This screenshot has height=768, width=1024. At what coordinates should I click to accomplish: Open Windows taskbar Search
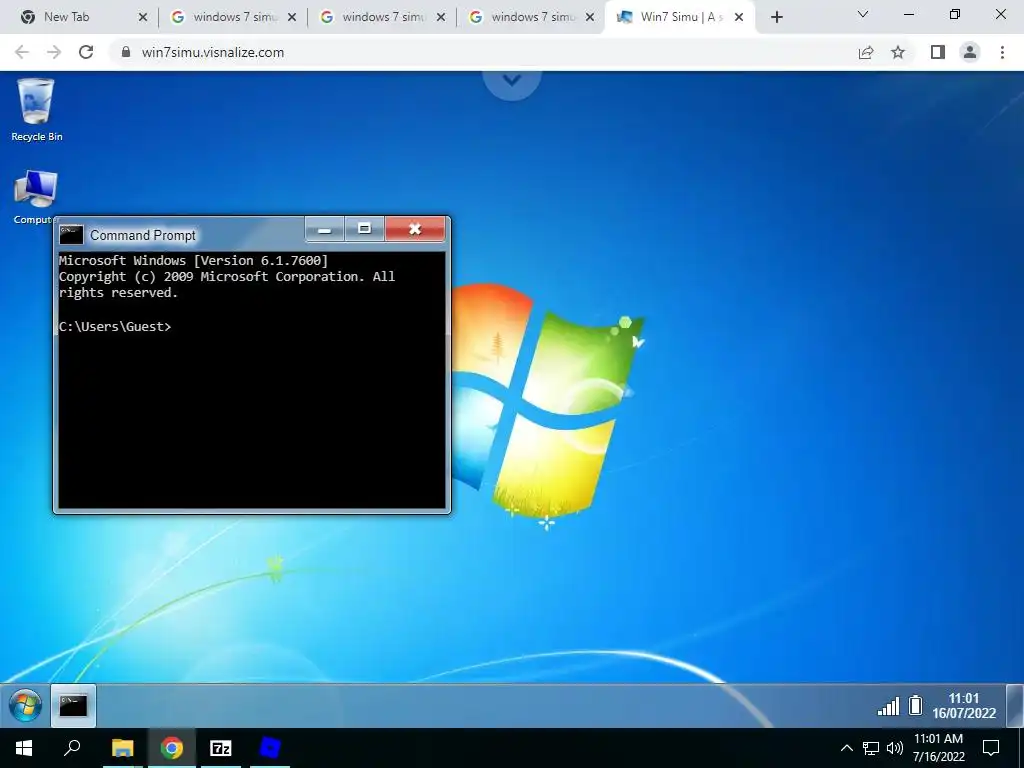coord(72,748)
